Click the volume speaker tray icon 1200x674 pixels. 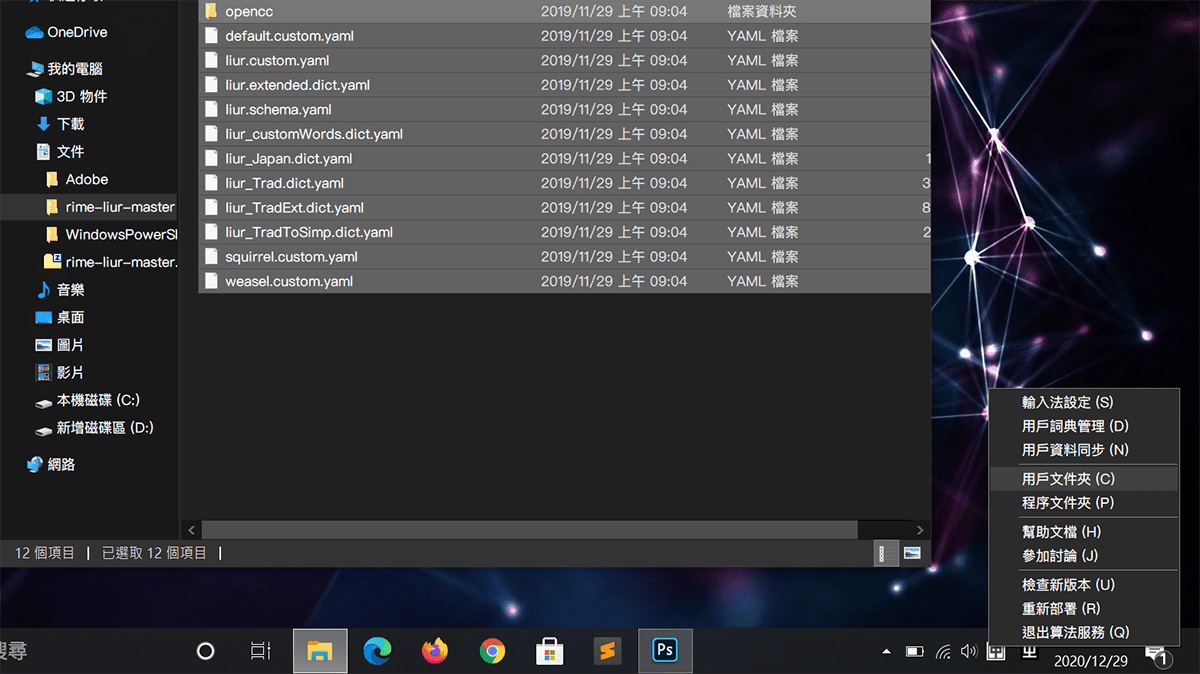[968, 652]
